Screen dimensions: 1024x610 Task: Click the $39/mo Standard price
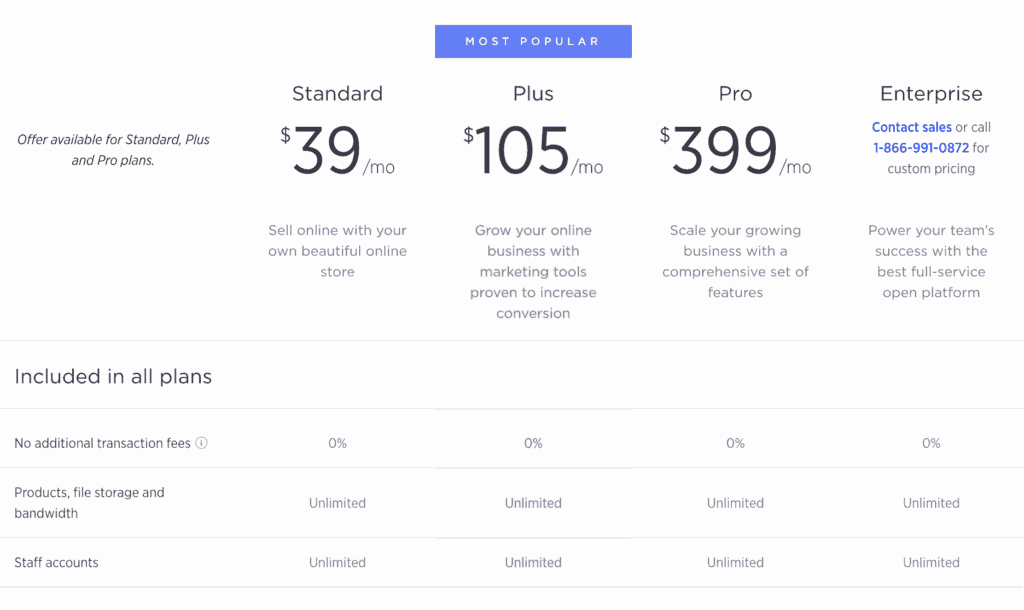(x=337, y=150)
